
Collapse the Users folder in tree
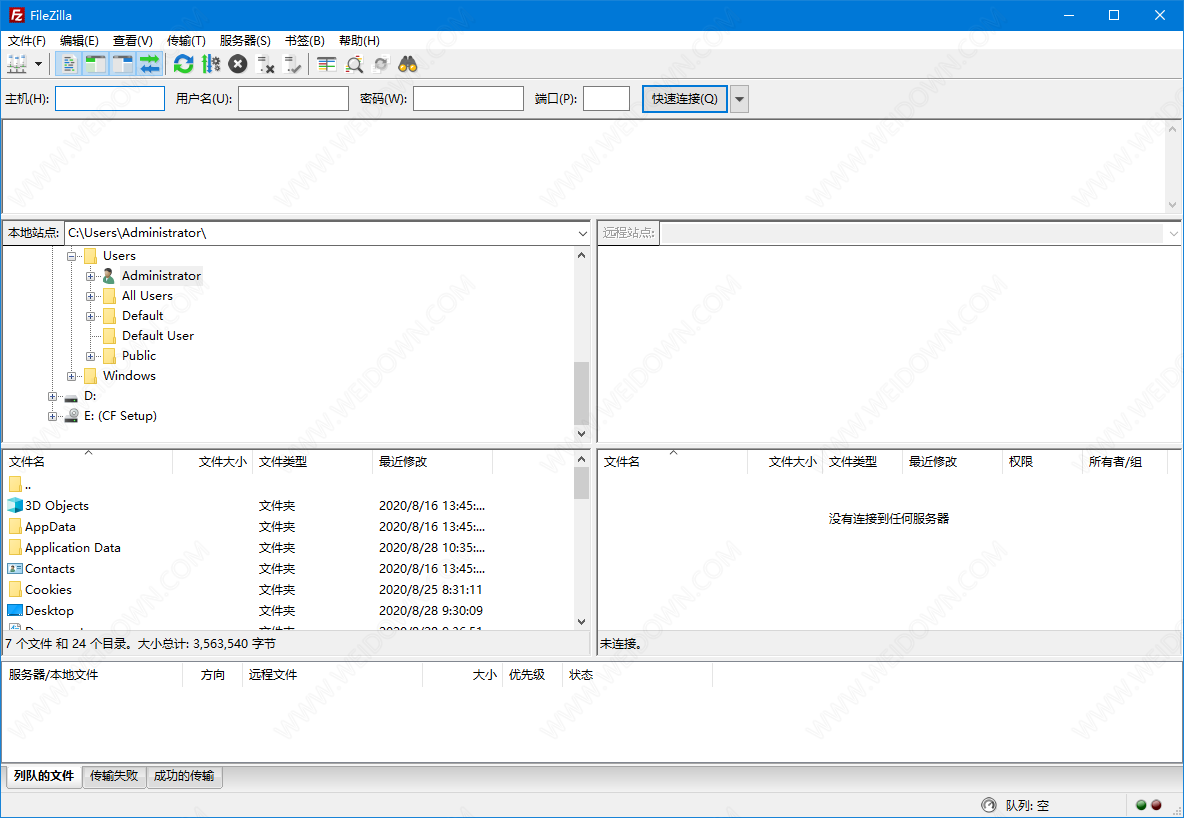coord(71,256)
